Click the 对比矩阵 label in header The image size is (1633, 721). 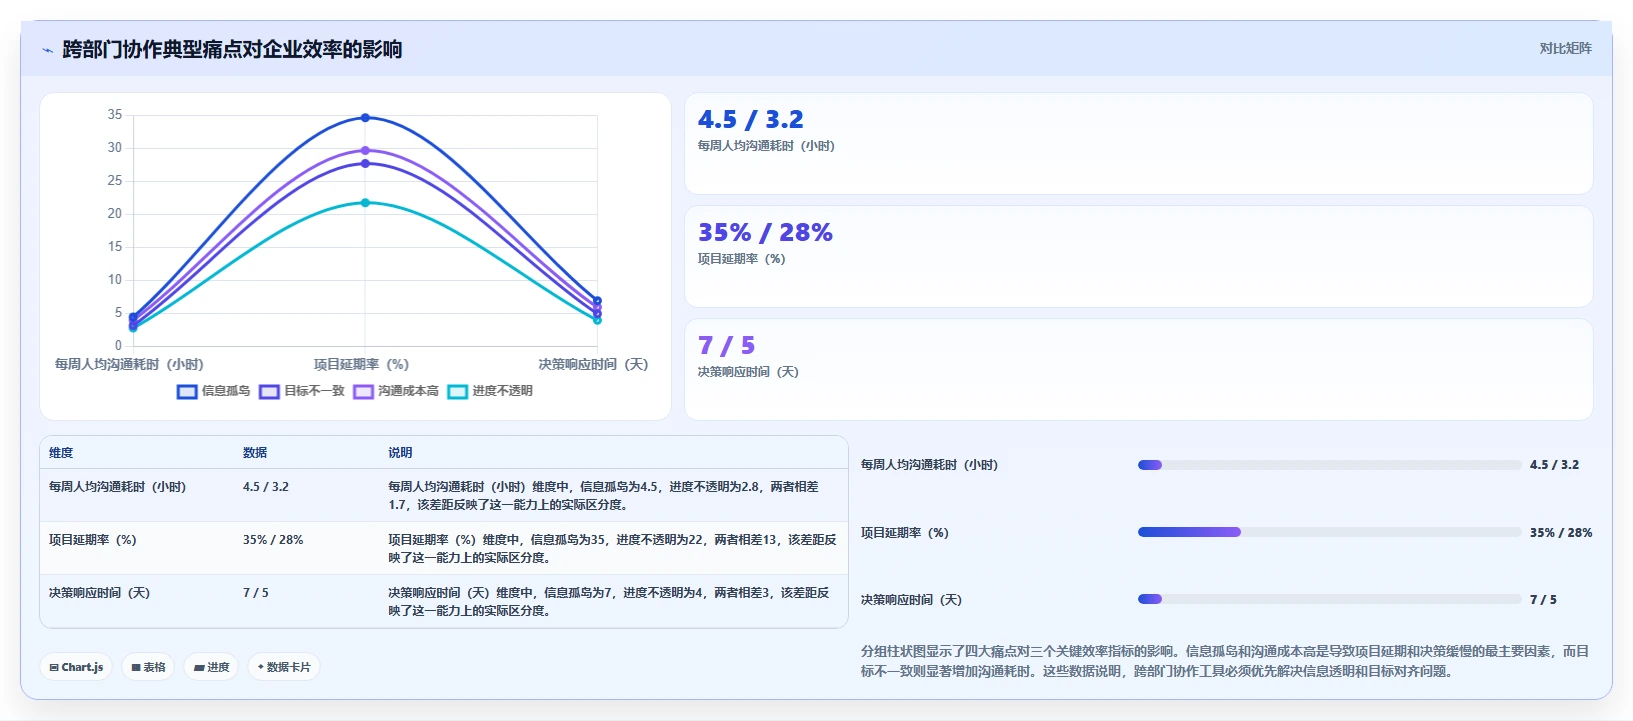click(x=1565, y=48)
